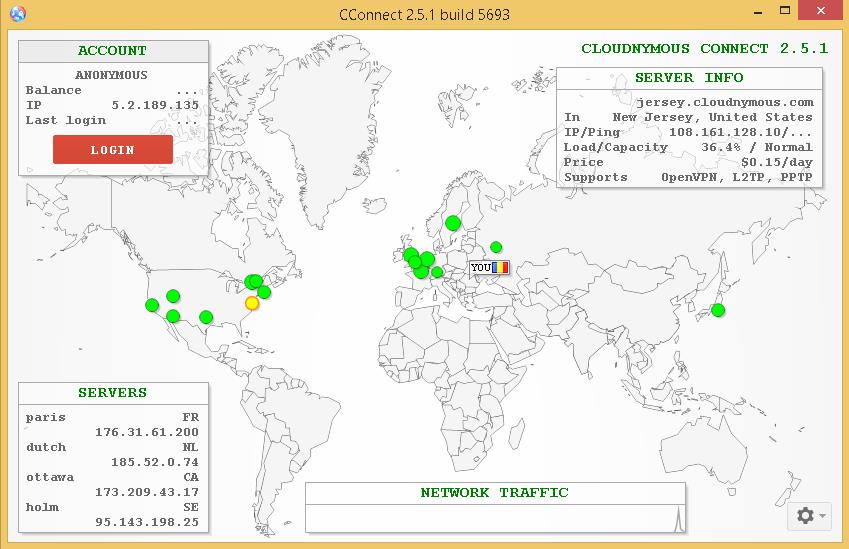Maximize the CConnect window
Screen dimensions: 849x549
pyautogui.click(x=785, y=11)
